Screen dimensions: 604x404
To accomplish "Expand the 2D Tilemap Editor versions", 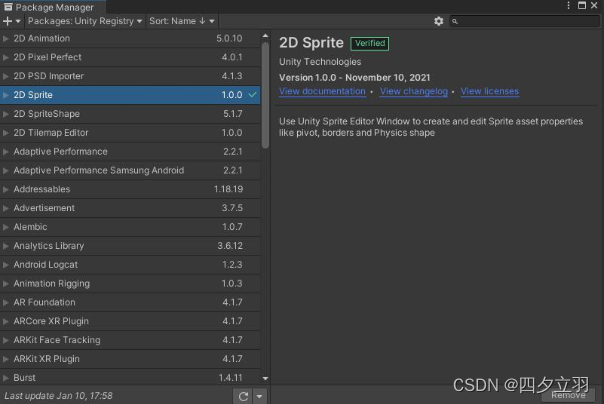I will click(x=5, y=133).
